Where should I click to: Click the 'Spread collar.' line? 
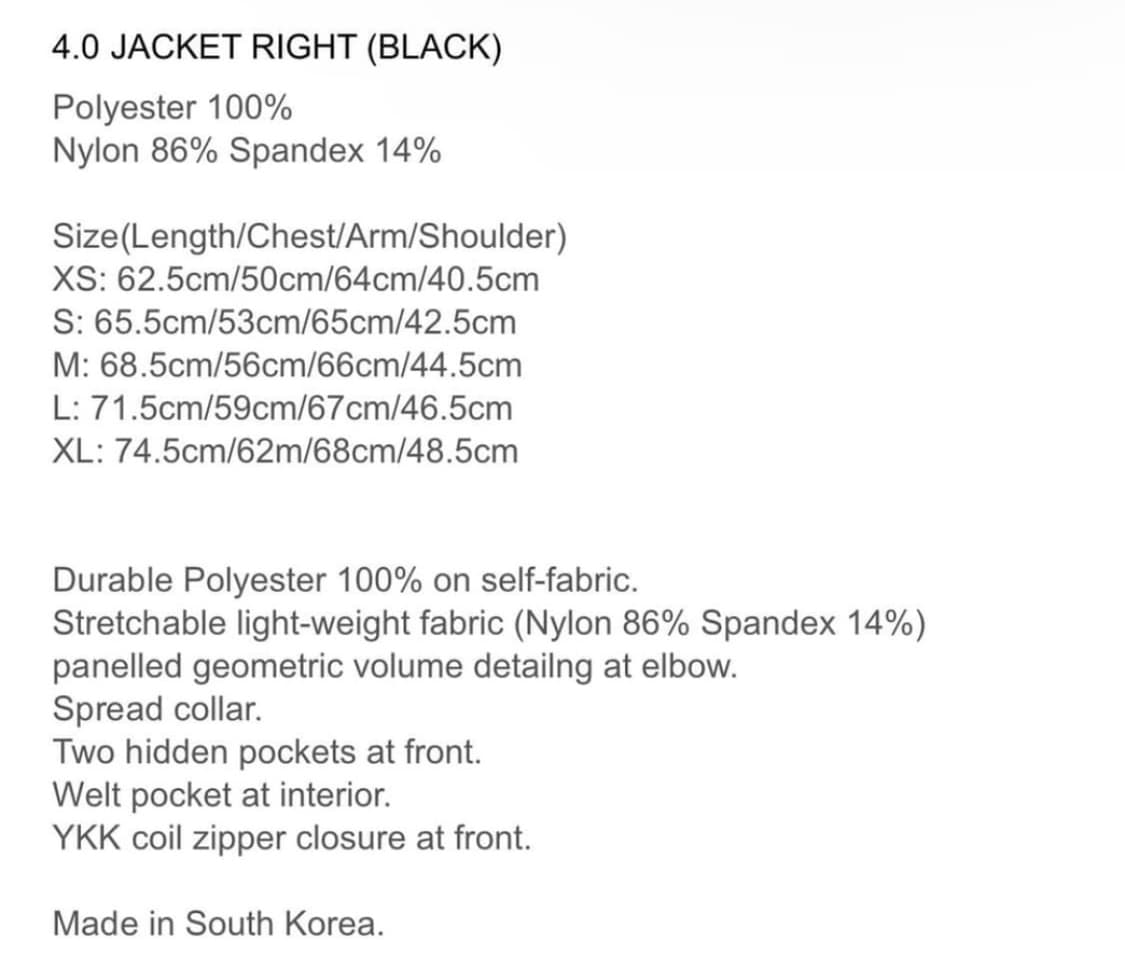pyautogui.click(x=157, y=709)
